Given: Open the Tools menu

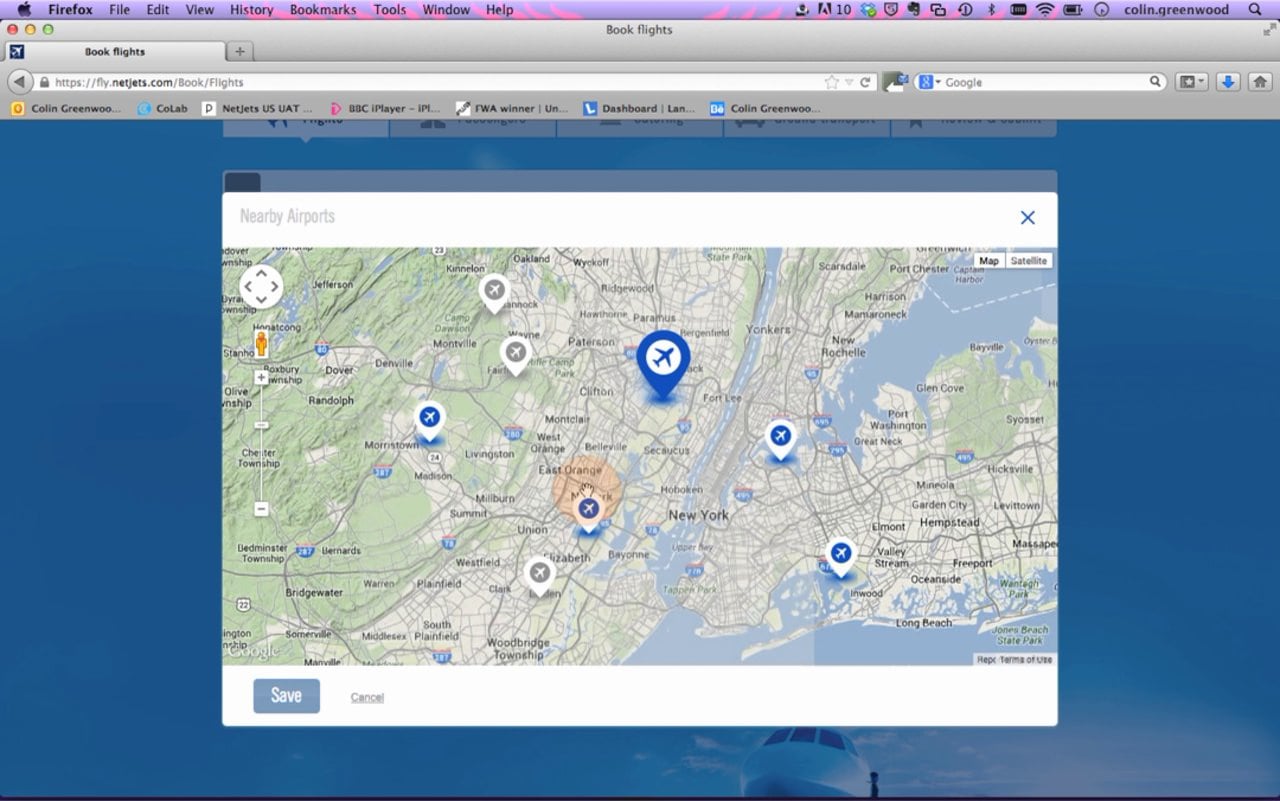Looking at the screenshot, I should coord(390,10).
